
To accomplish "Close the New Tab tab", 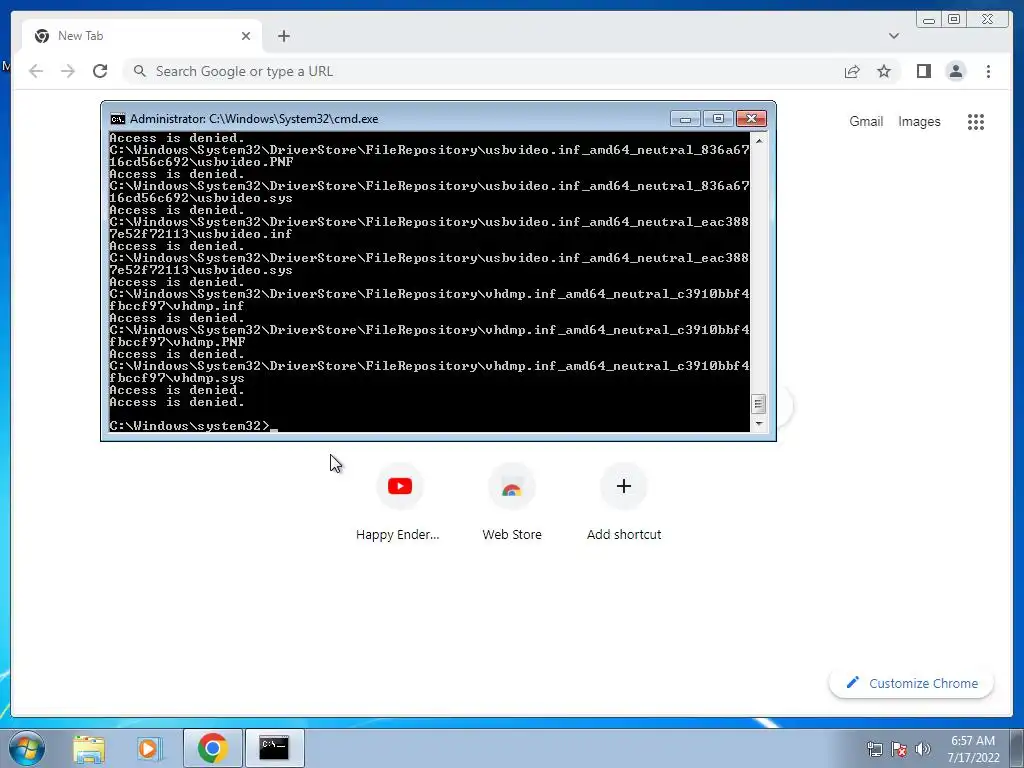I will pyautogui.click(x=246, y=36).
